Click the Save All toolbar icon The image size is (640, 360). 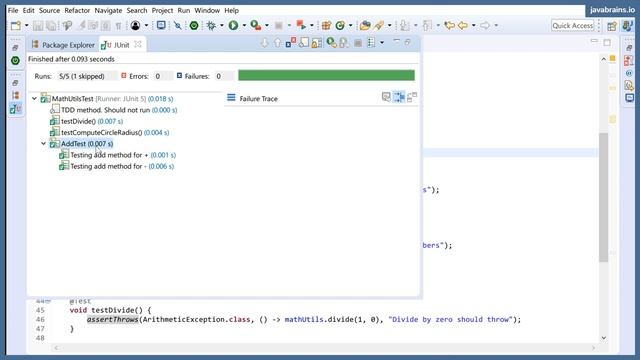click(x=51, y=25)
